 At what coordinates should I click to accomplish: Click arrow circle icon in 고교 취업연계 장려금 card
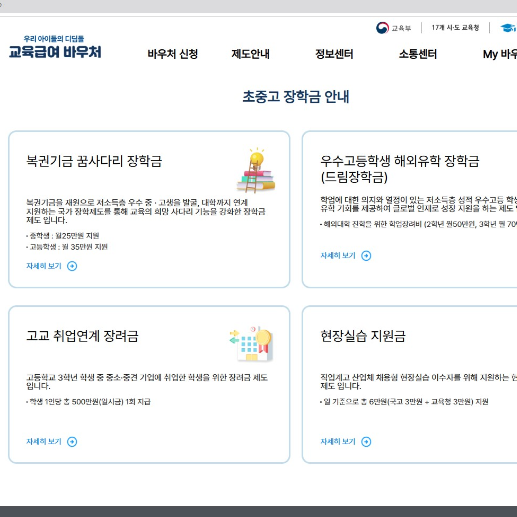coord(72,442)
